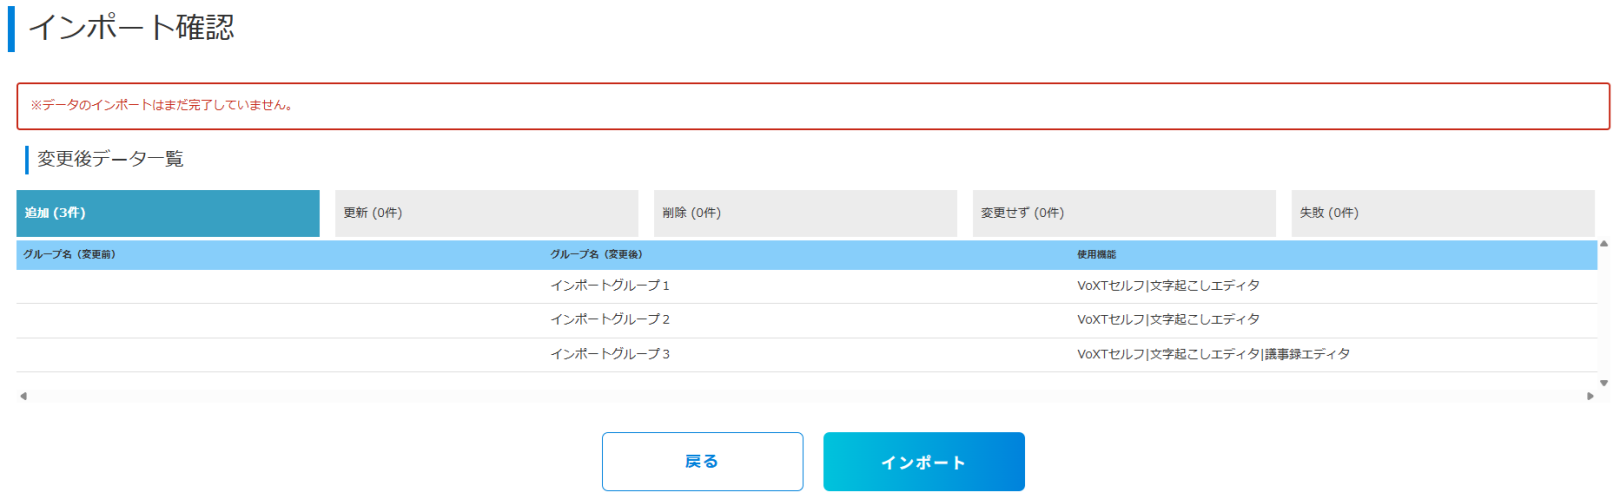Select the インポートグループ1 row
The width and height of the screenshot is (1620, 499).
[610, 286]
